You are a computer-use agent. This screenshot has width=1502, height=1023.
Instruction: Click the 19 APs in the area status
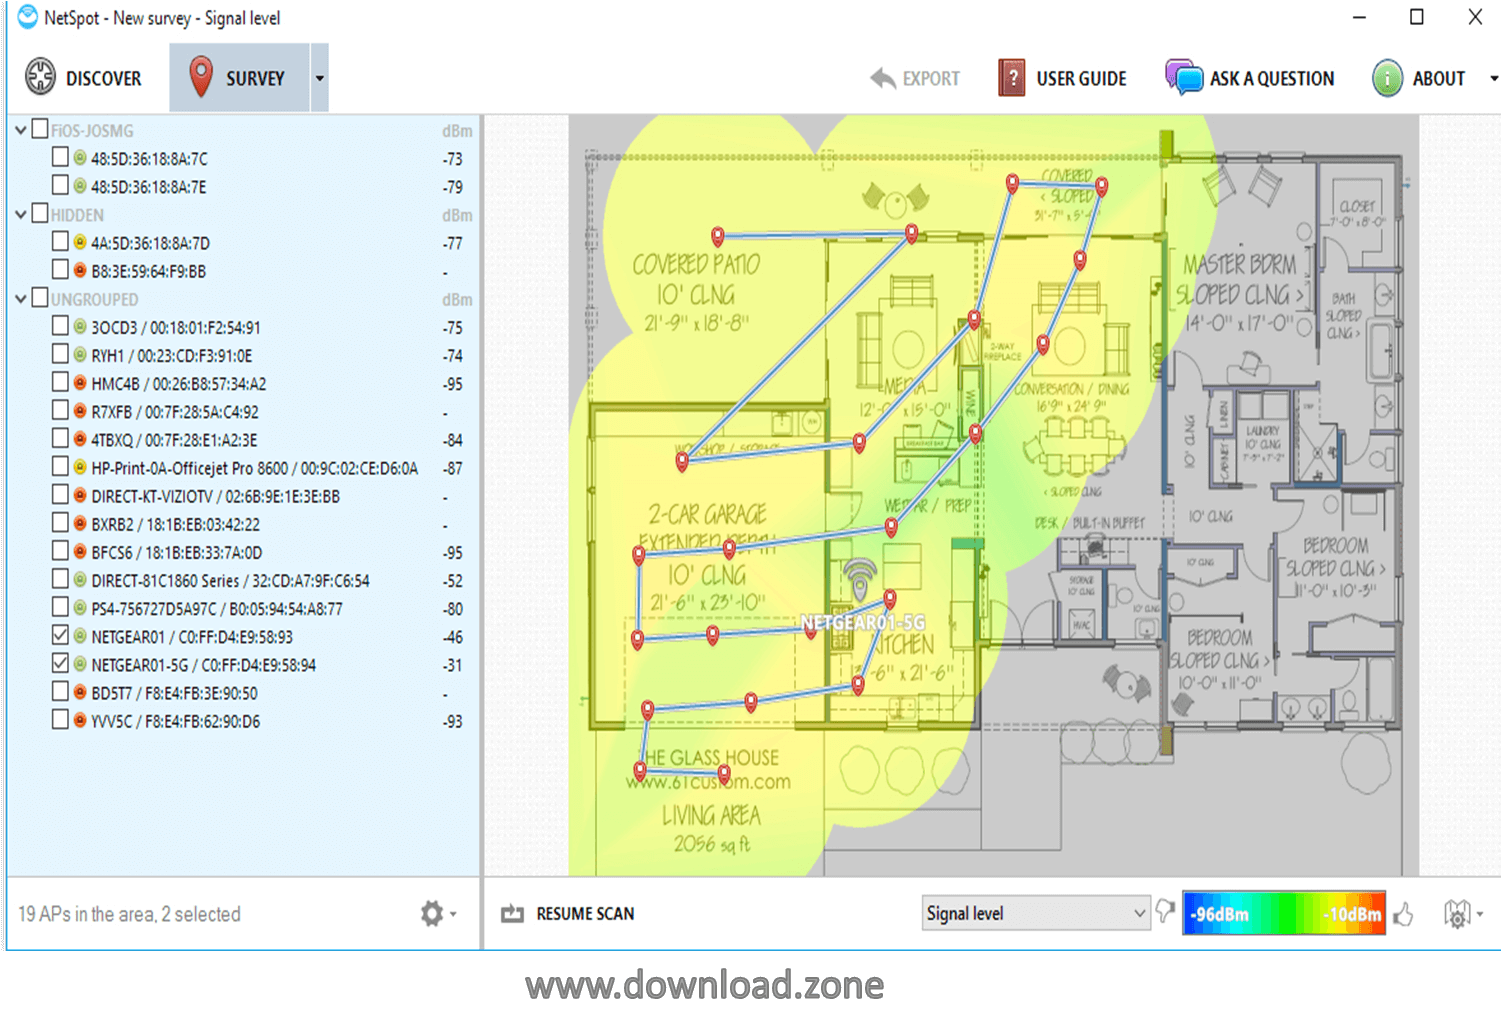(x=129, y=914)
